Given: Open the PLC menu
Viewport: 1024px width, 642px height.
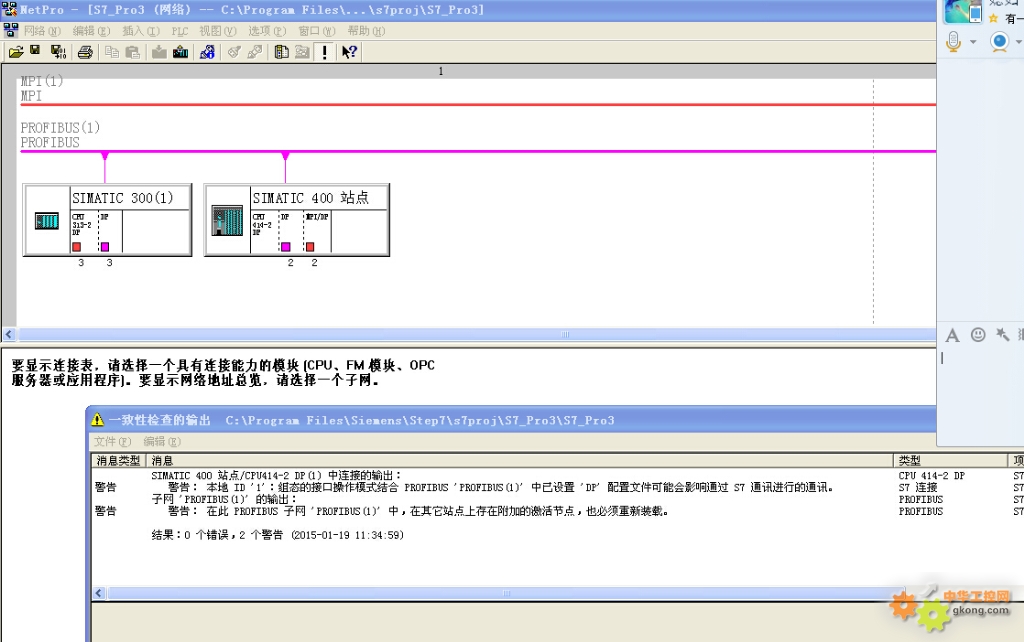Looking at the screenshot, I should pyautogui.click(x=180, y=31).
